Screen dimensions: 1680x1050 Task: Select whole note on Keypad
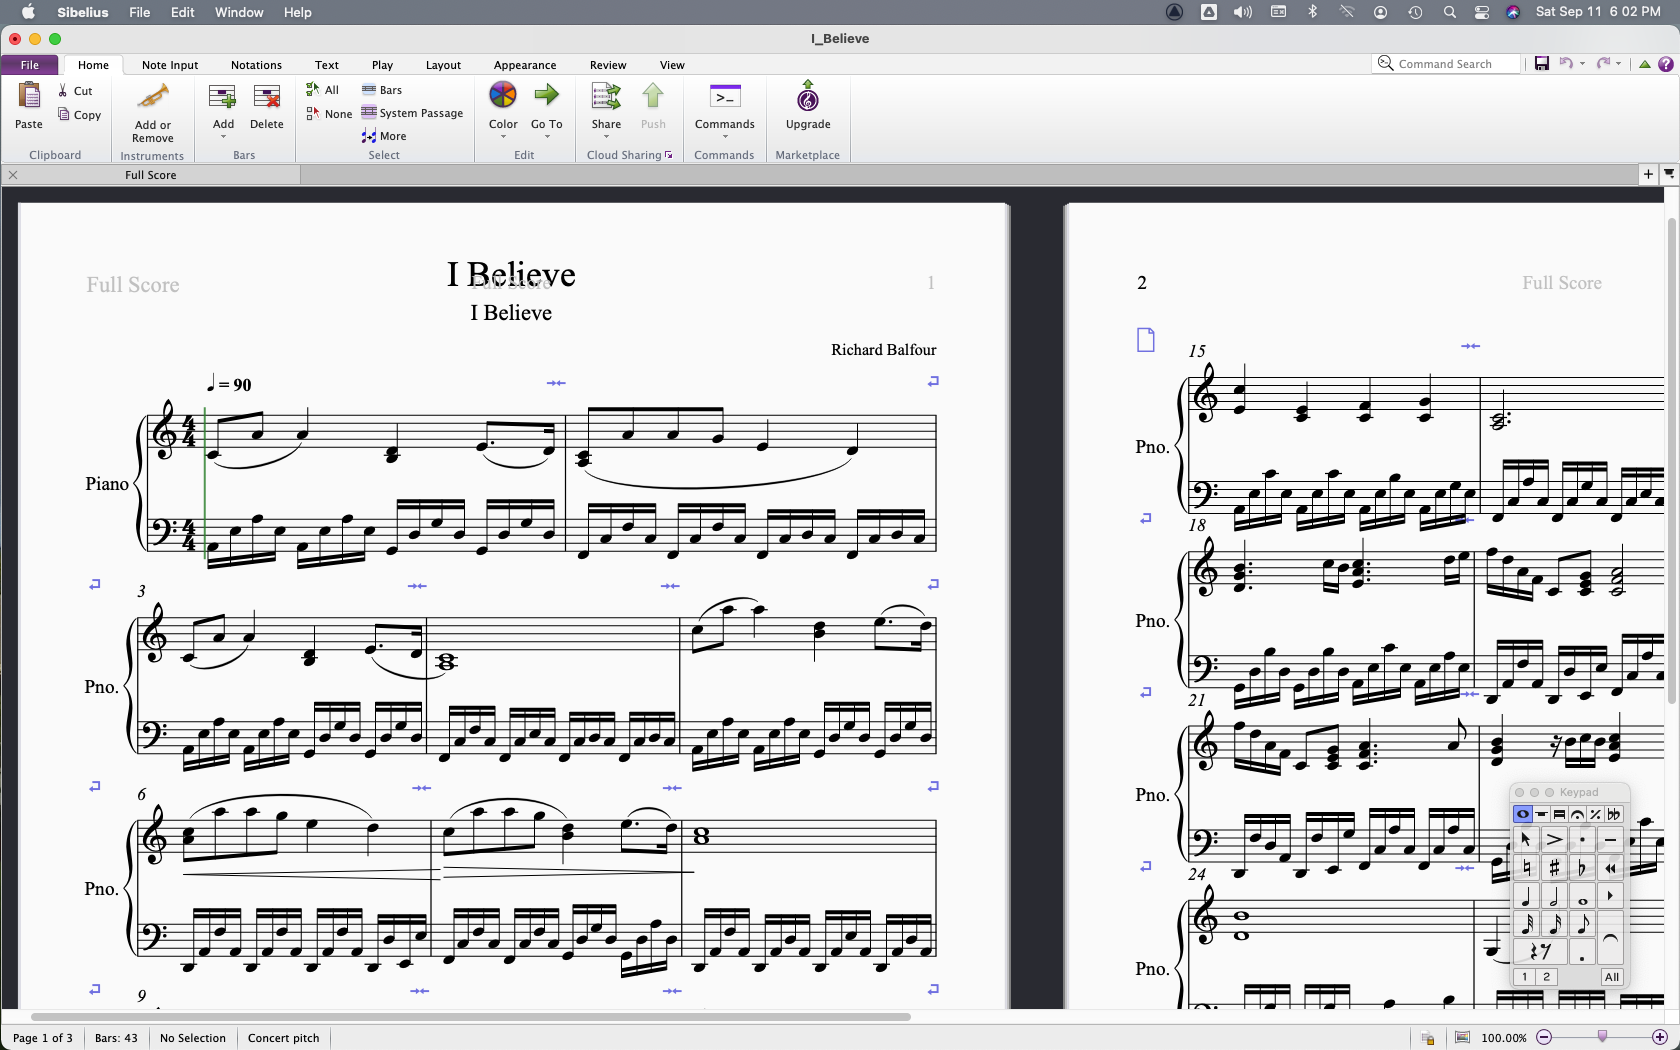coord(1582,896)
